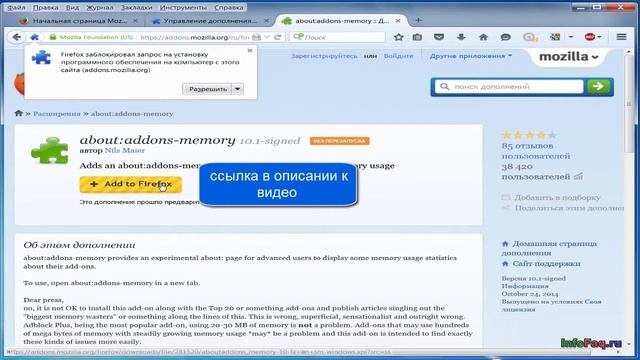Viewport: 640px width, 360px height.
Task: Open the Войдите link
Action: (398, 56)
